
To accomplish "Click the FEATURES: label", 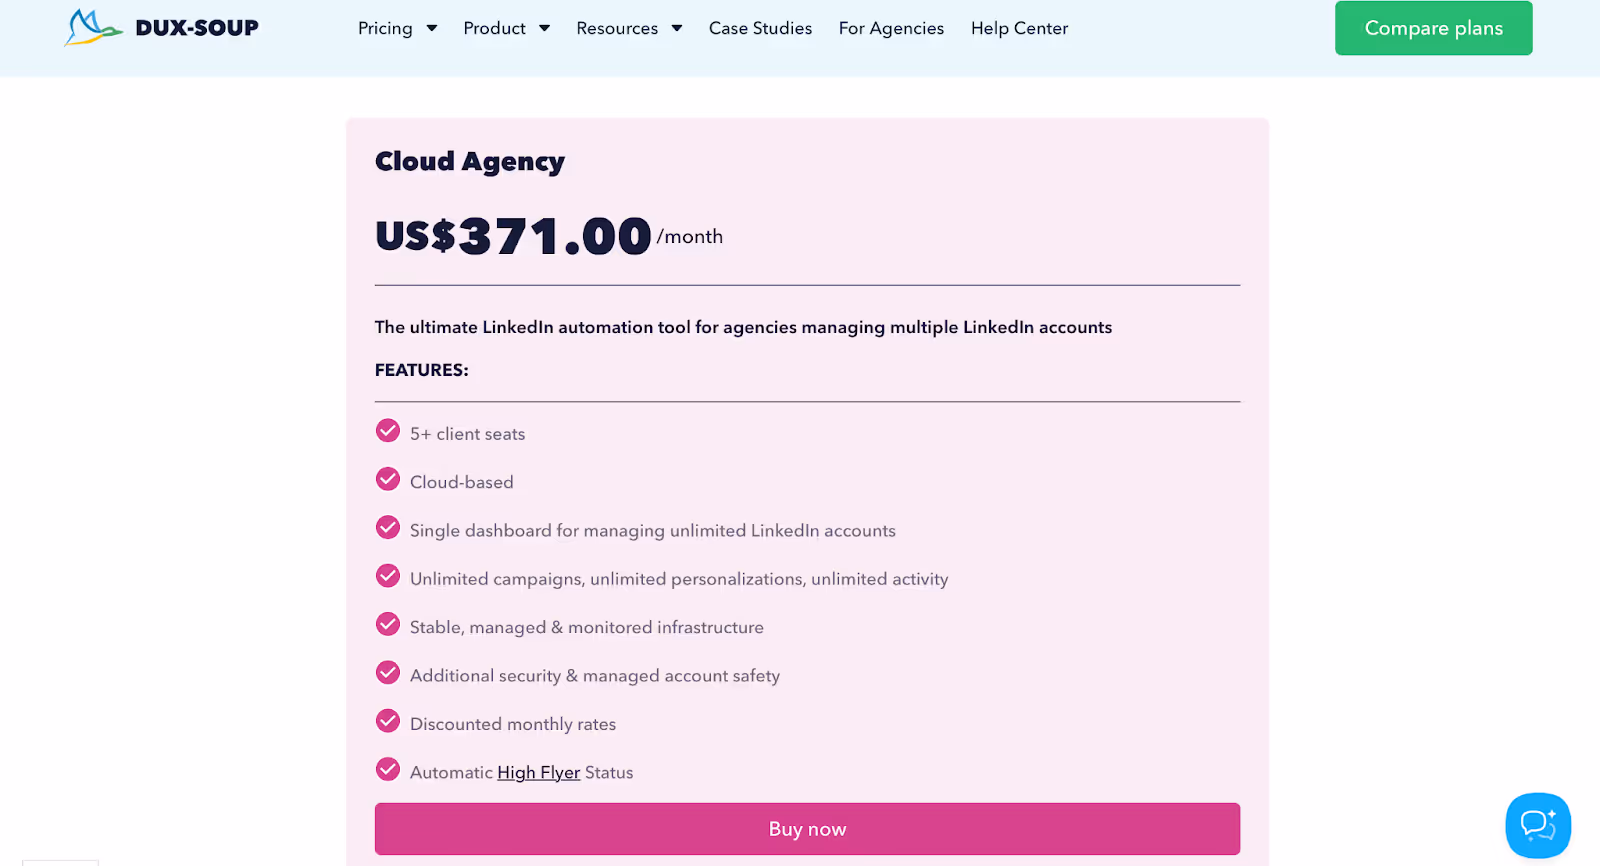I will [x=421, y=370].
